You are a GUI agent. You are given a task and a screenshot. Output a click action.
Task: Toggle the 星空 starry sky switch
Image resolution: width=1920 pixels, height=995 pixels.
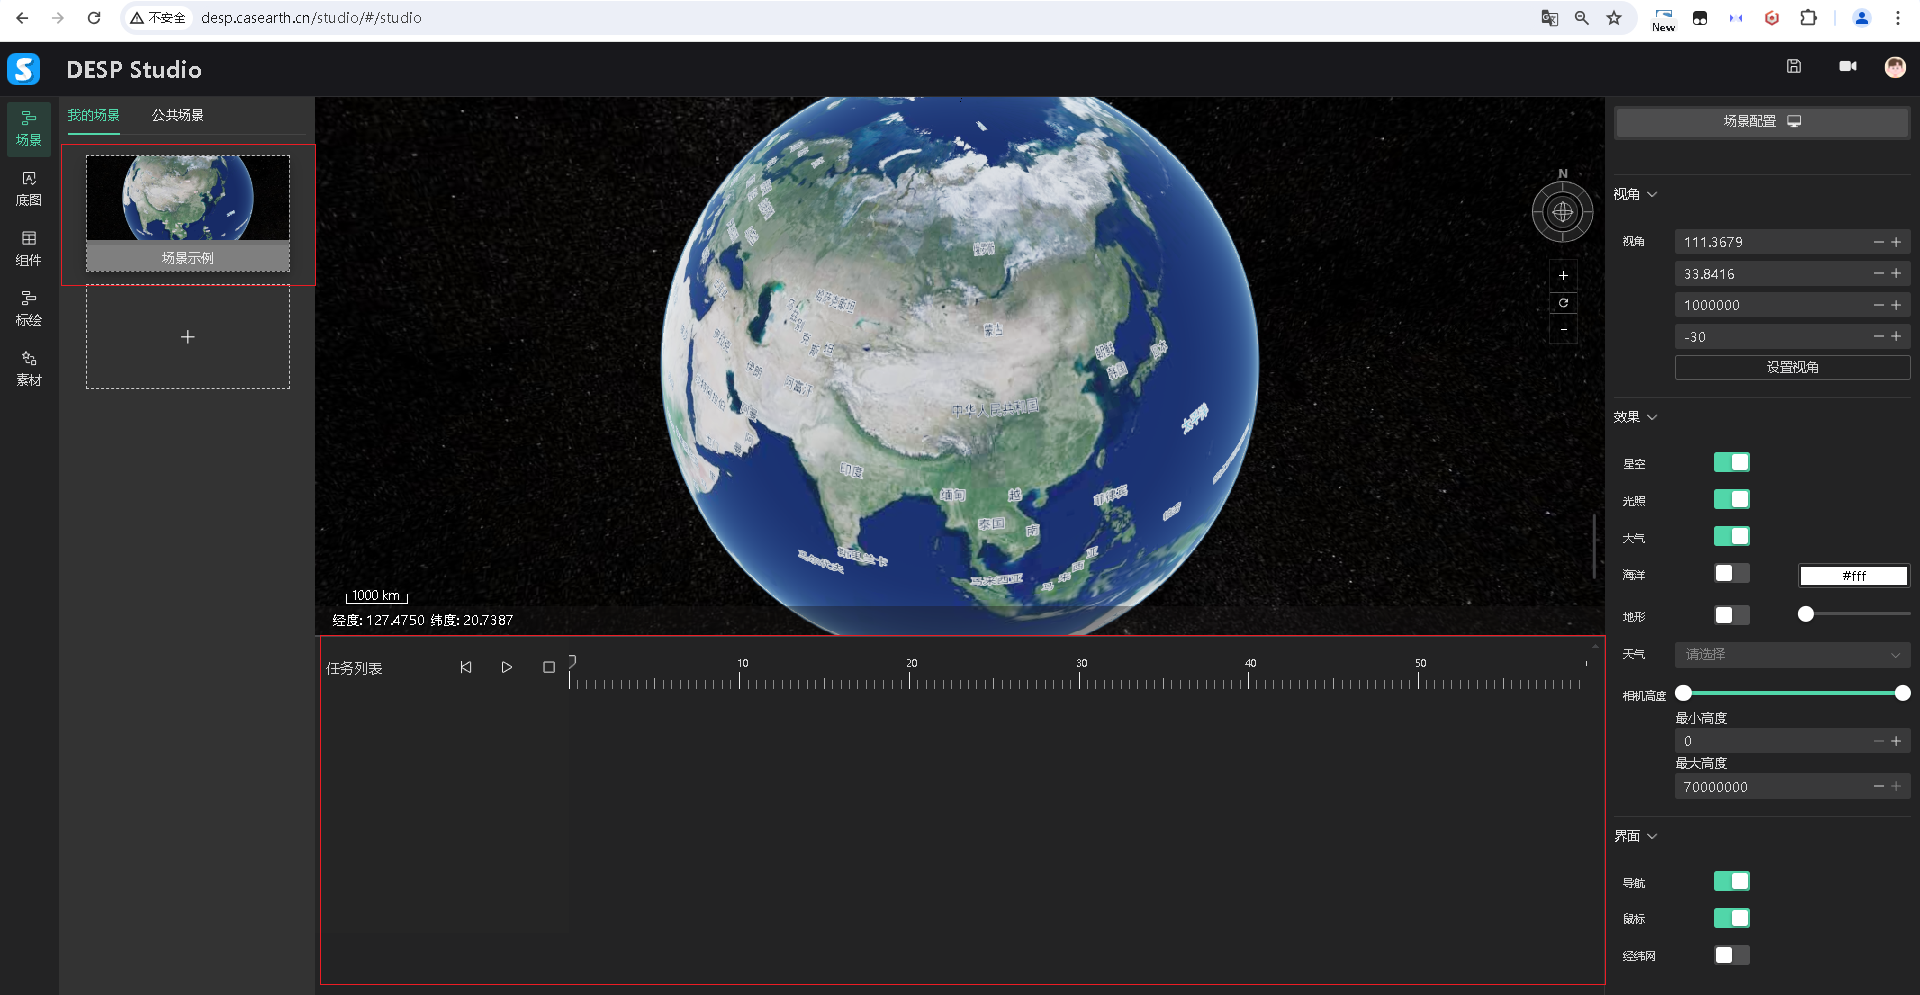tap(1731, 462)
